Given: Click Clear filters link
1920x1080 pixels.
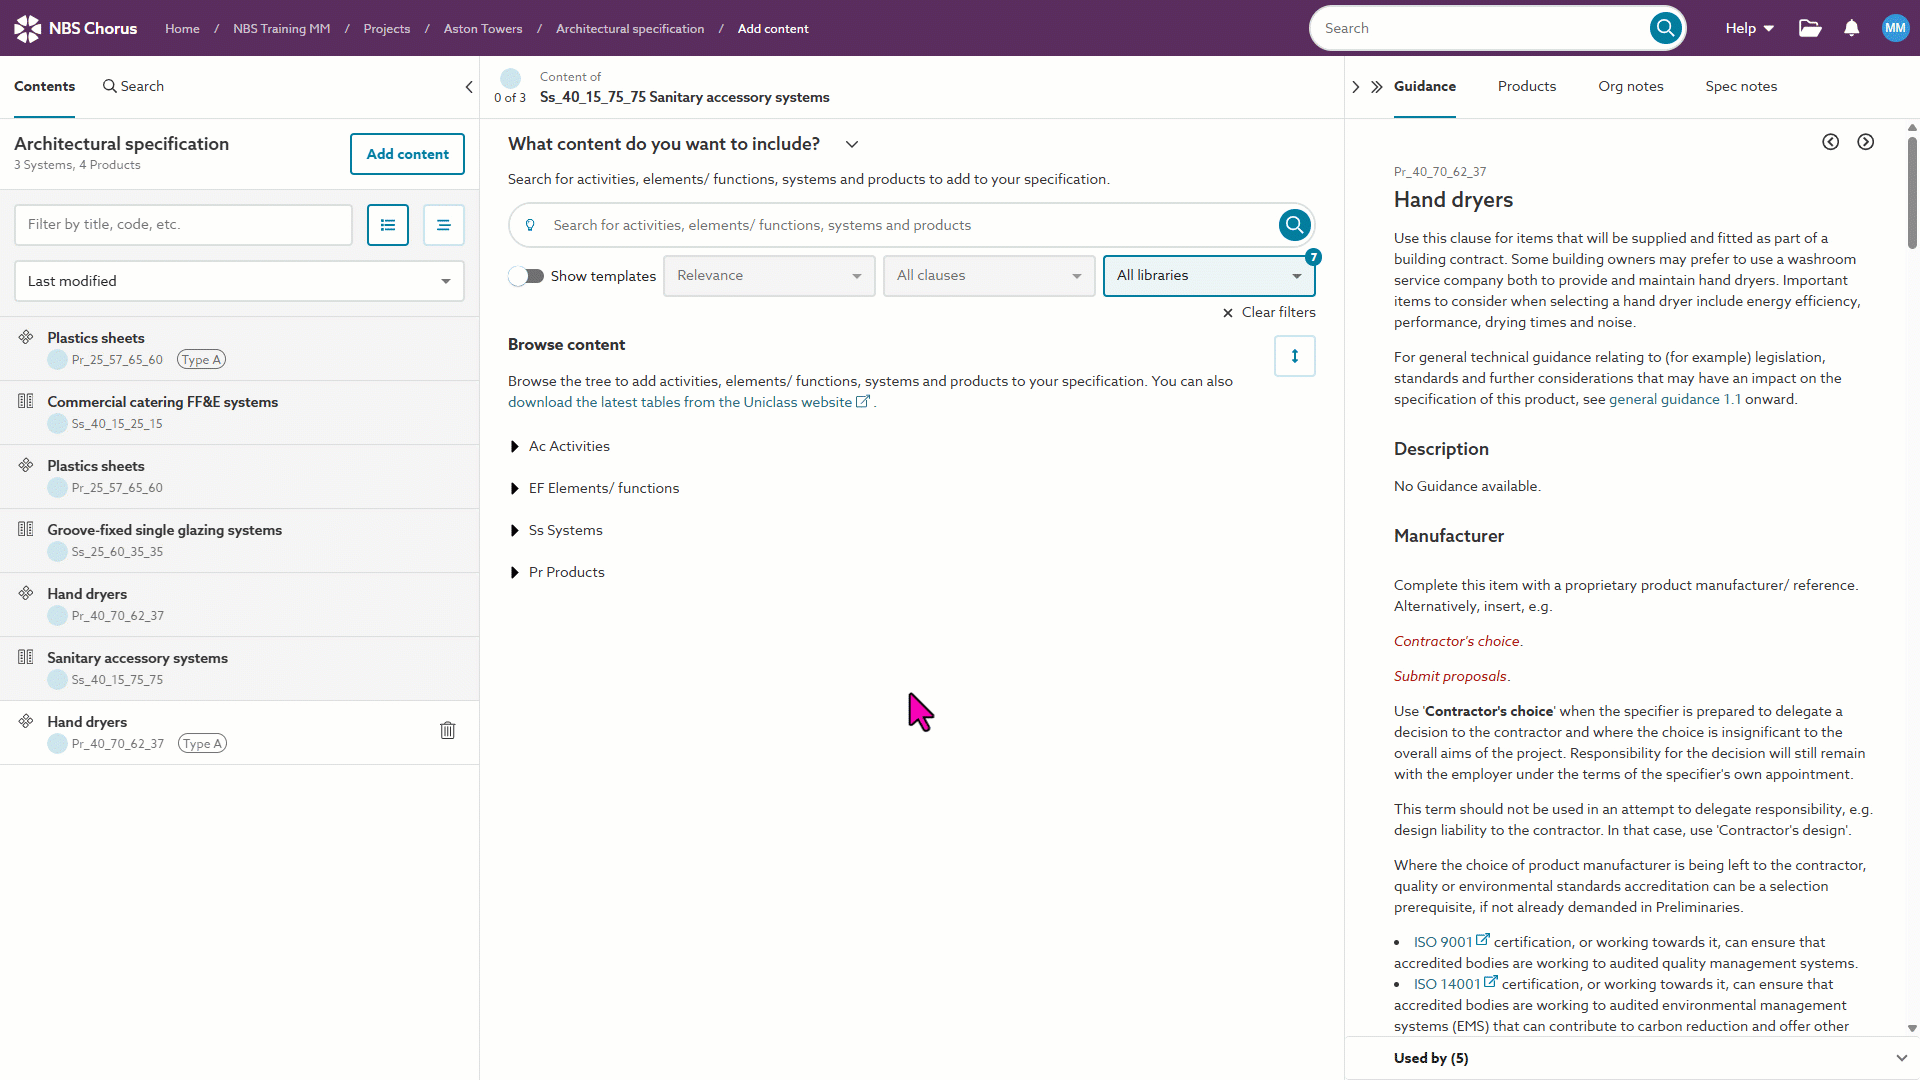Looking at the screenshot, I should [x=1268, y=313].
